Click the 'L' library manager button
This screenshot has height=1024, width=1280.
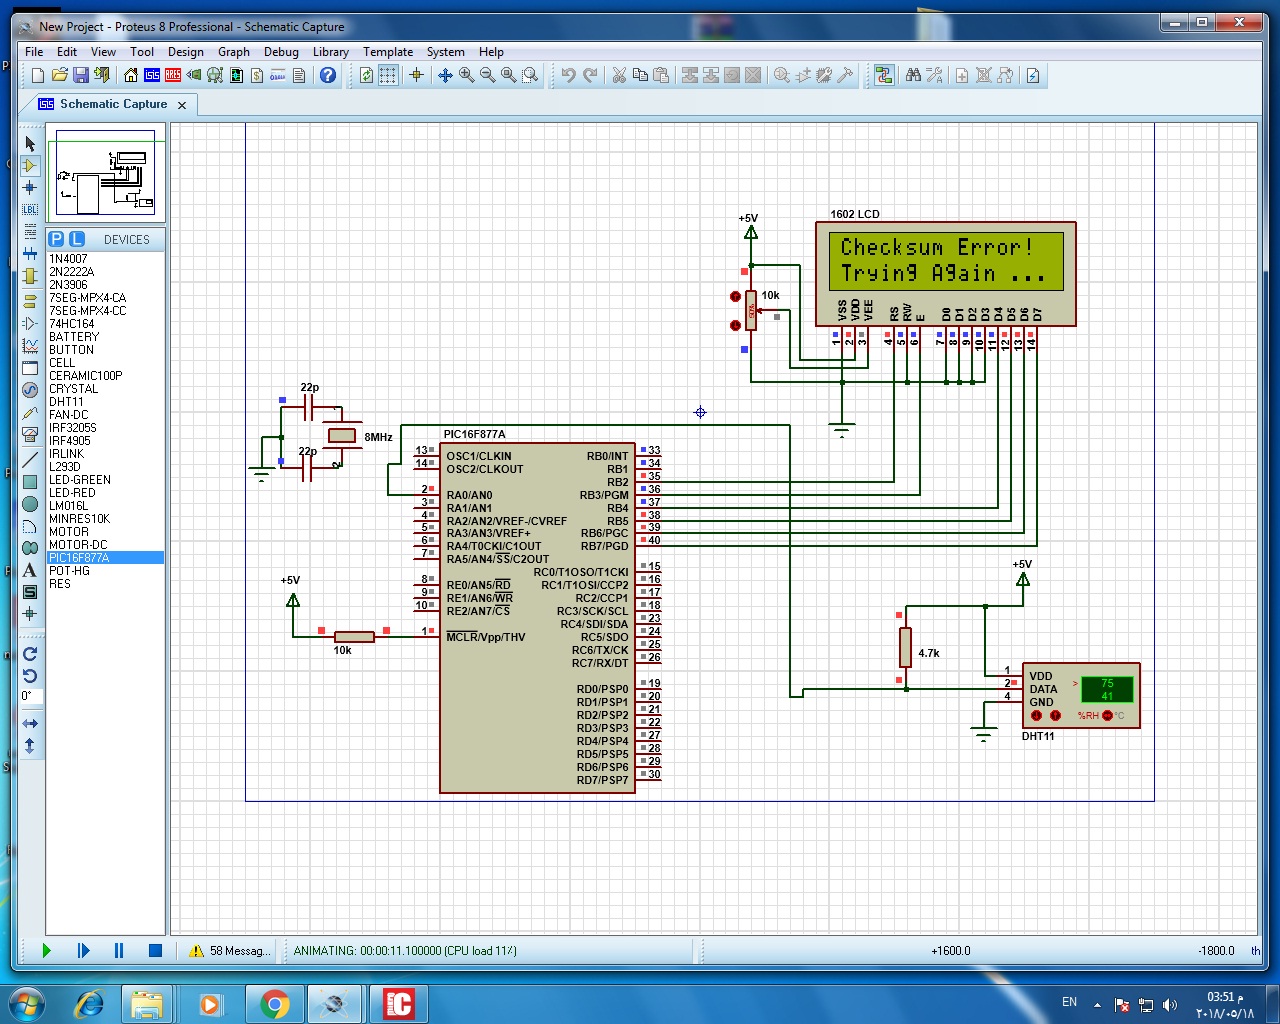76,239
